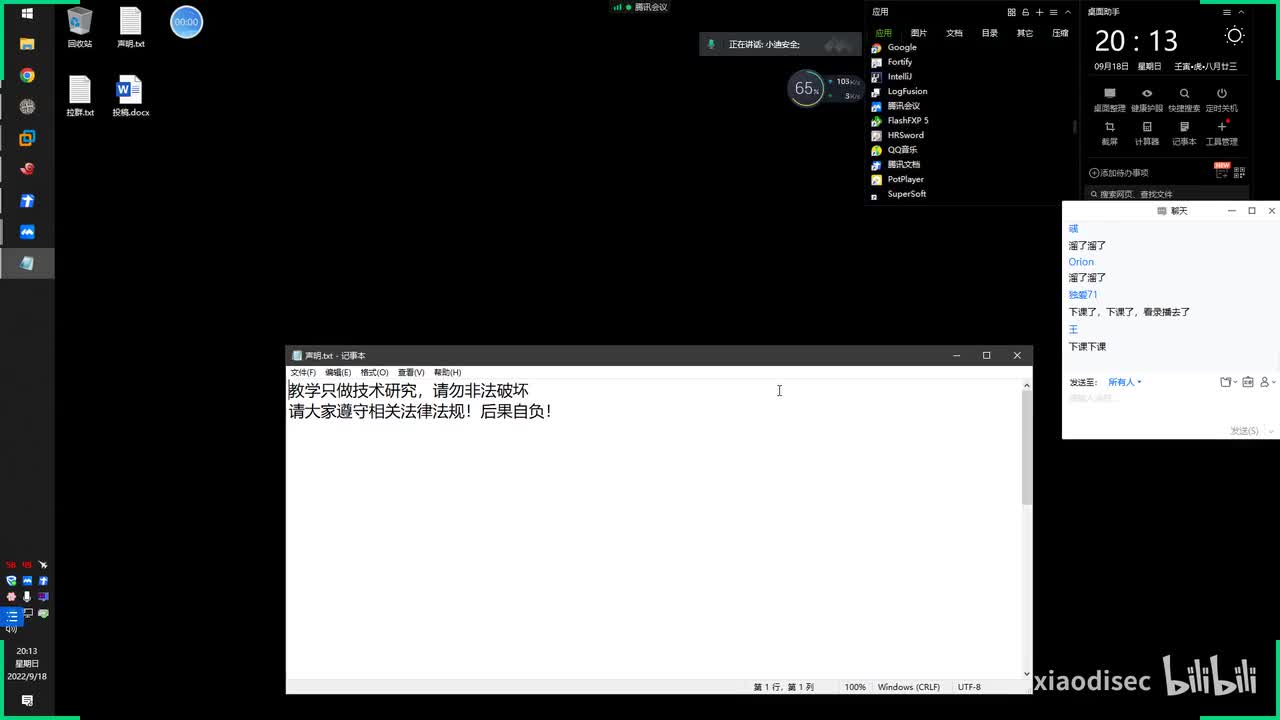Launch LogFusion from the apps list
This screenshot has height=720, width=1280.
pos(899,91)
